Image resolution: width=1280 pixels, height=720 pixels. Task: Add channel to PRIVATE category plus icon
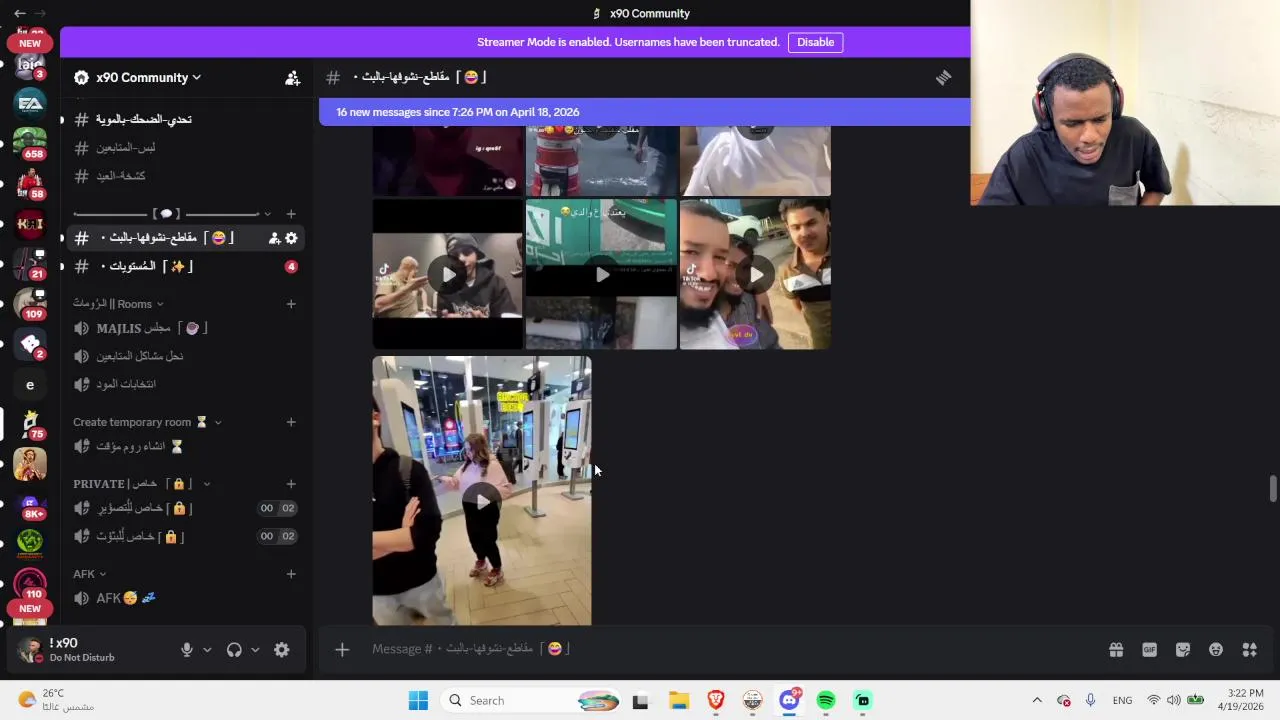(291, 484)
